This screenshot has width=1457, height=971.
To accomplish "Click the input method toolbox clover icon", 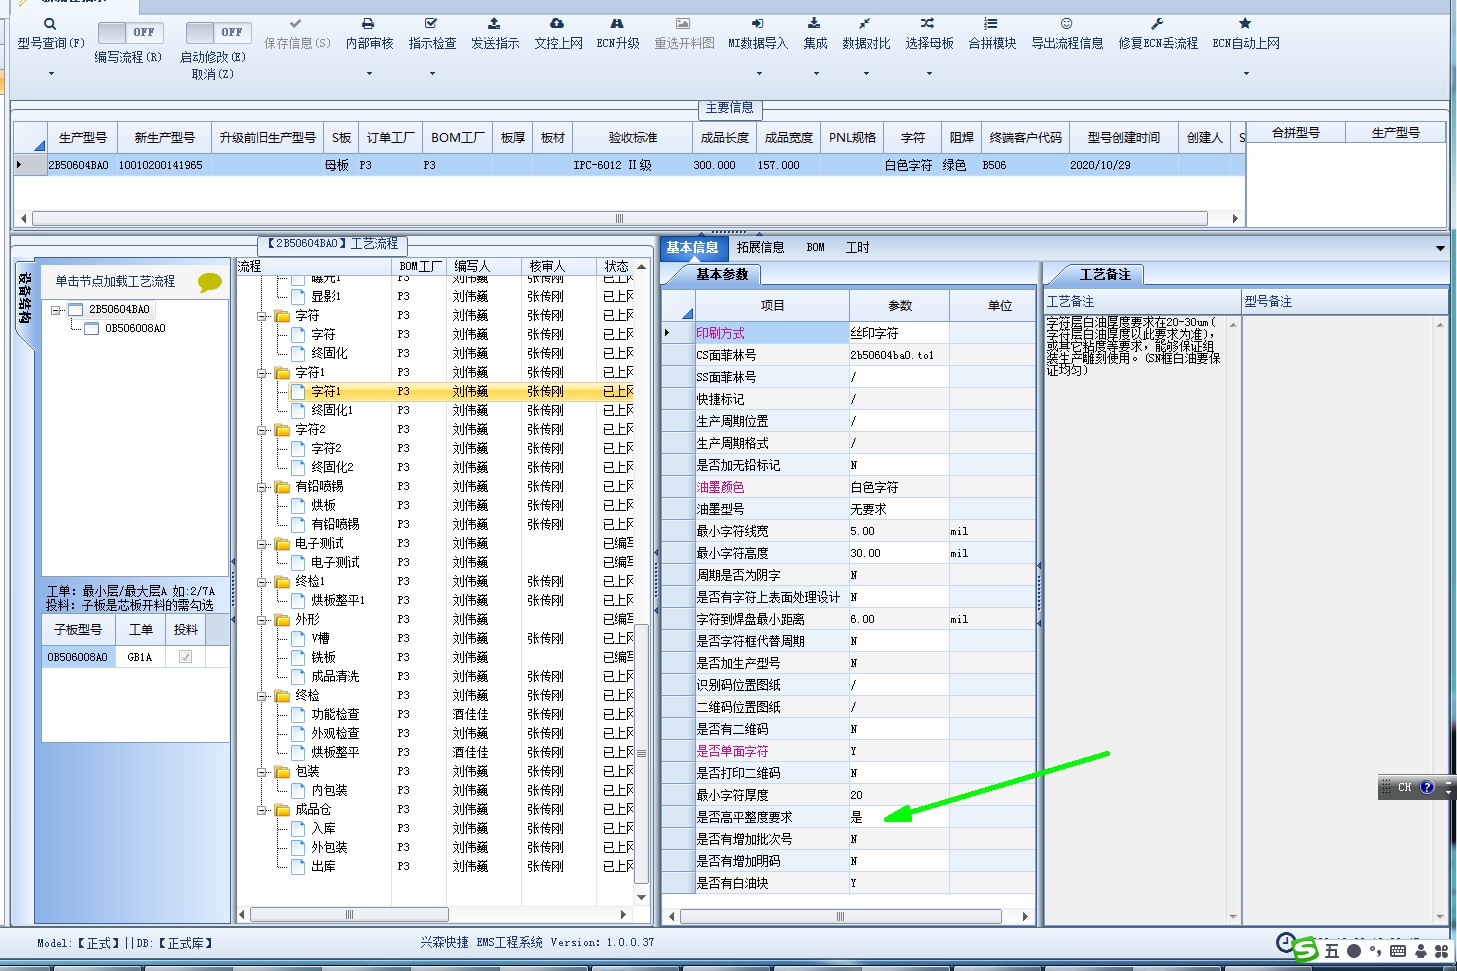I will point(1441,951).
